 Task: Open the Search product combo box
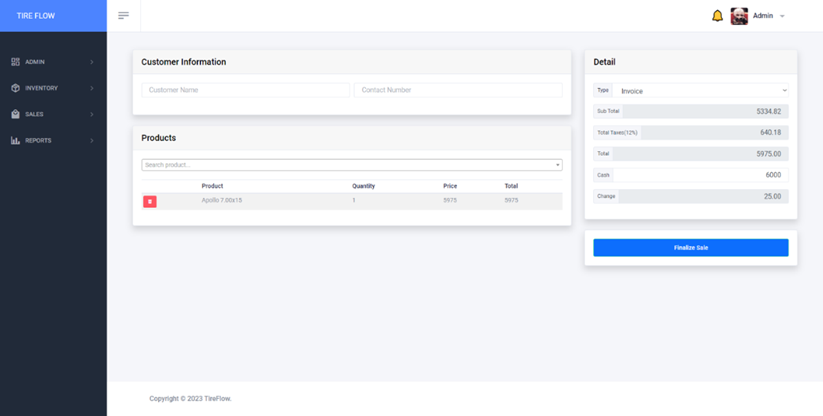click(351, 165)
